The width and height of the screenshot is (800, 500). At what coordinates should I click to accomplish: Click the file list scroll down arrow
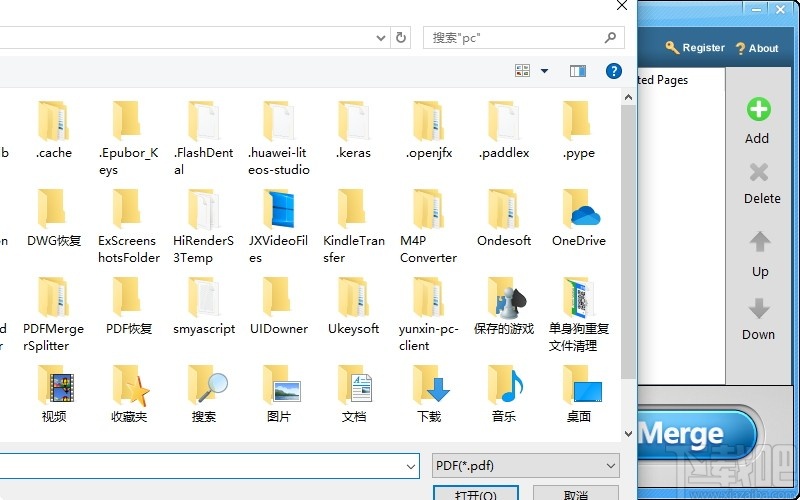click(x=629, y=434)
